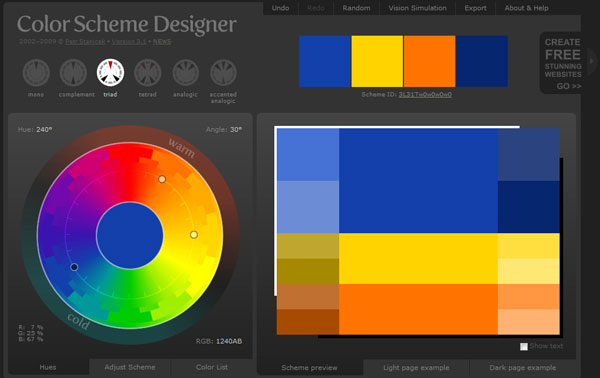Open the Export menu
This screenshot has width=600, height=378.
[475, 8]
